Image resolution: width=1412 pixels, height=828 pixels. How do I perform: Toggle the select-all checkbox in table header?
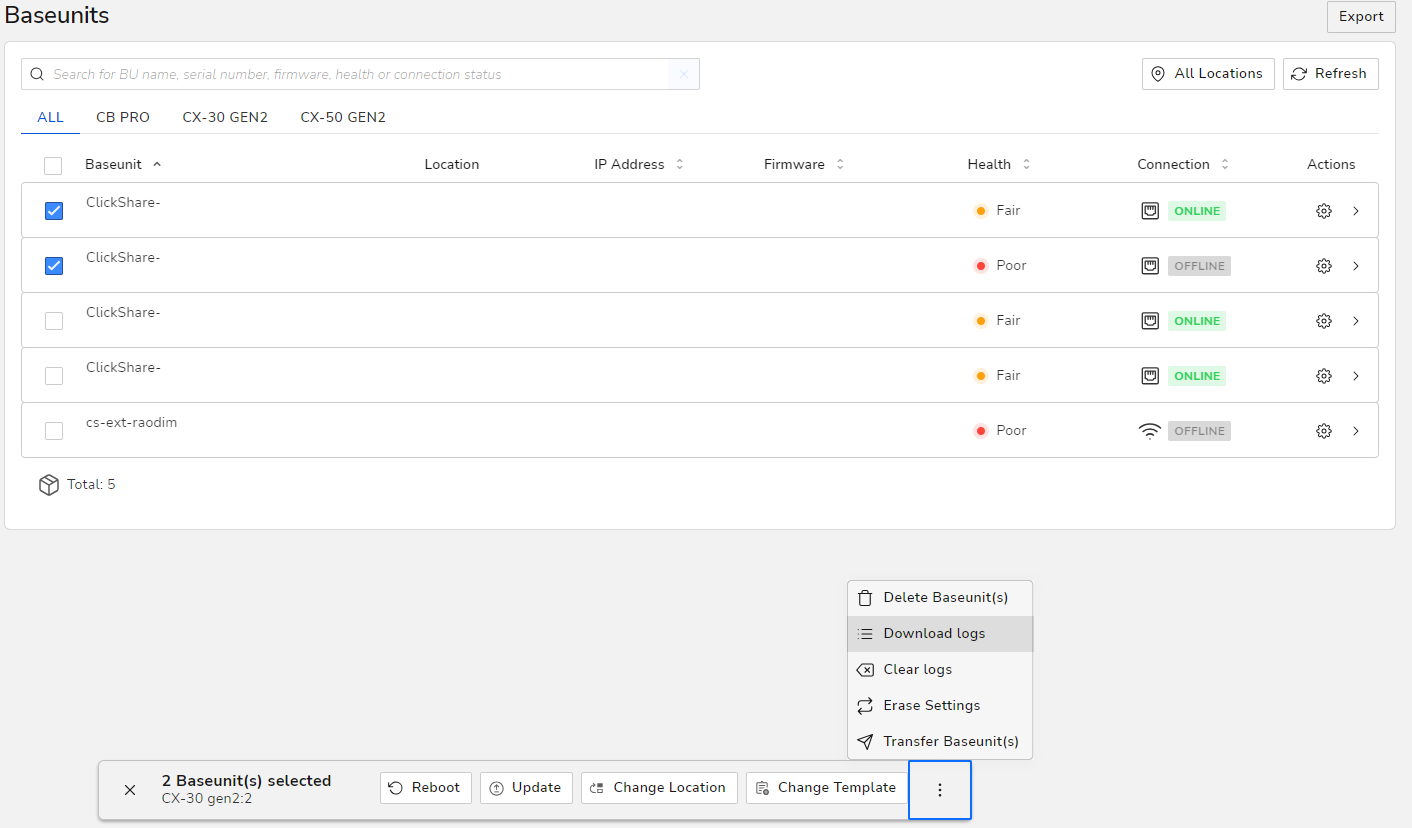click(53, 165)
